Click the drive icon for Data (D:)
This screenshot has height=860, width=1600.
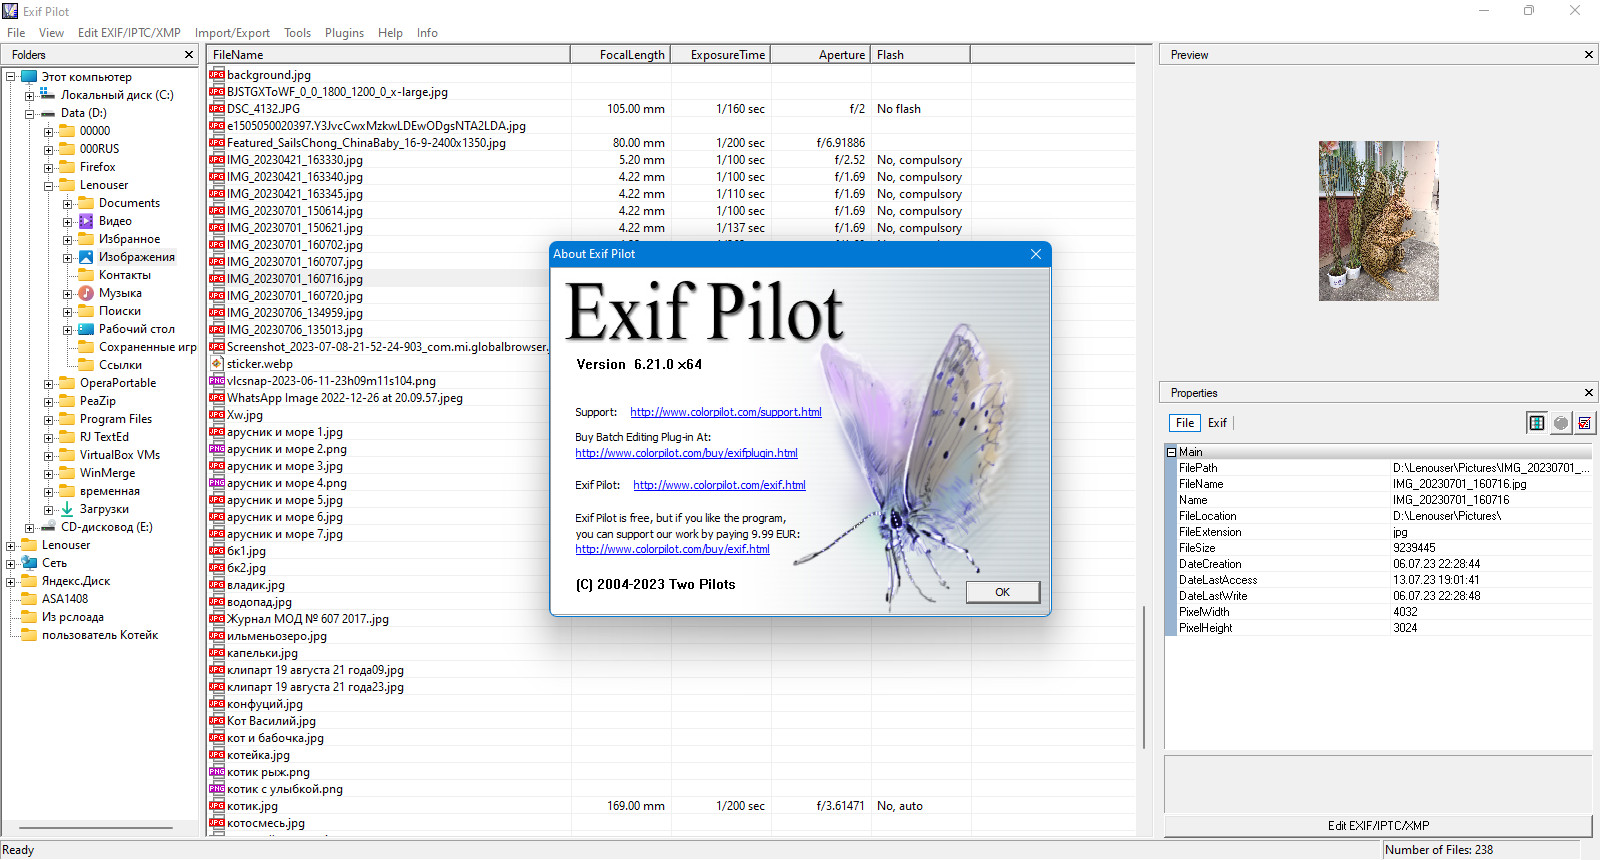click(x=48, y=113)
